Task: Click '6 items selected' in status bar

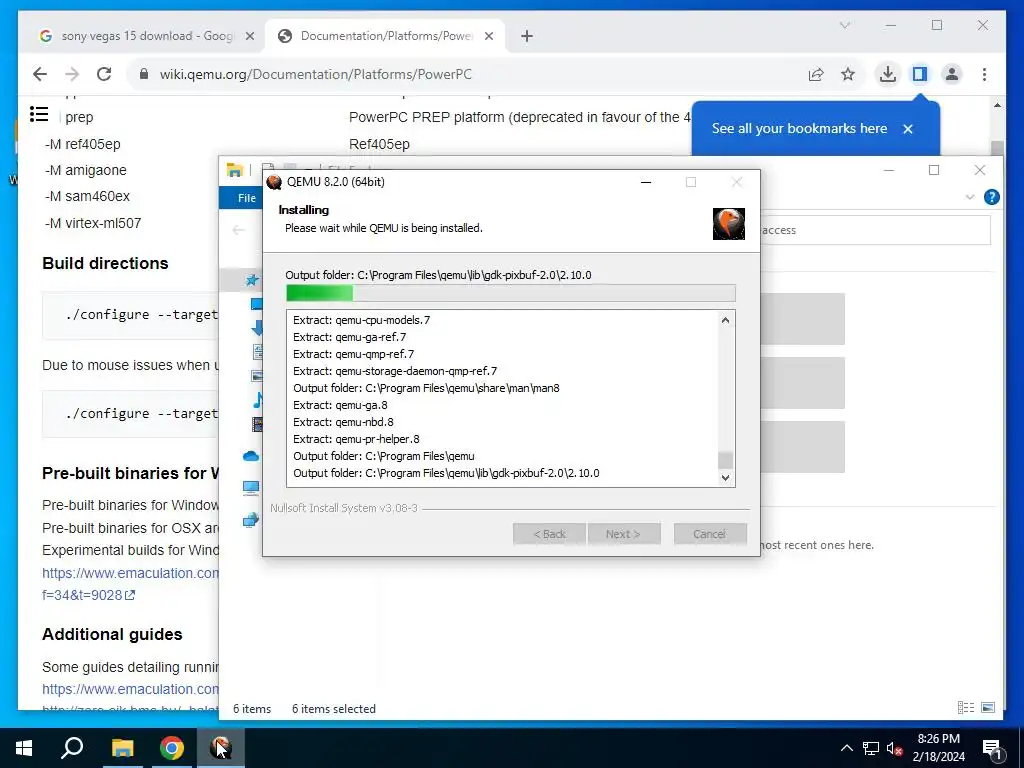Action: click(x=334, y=709)
